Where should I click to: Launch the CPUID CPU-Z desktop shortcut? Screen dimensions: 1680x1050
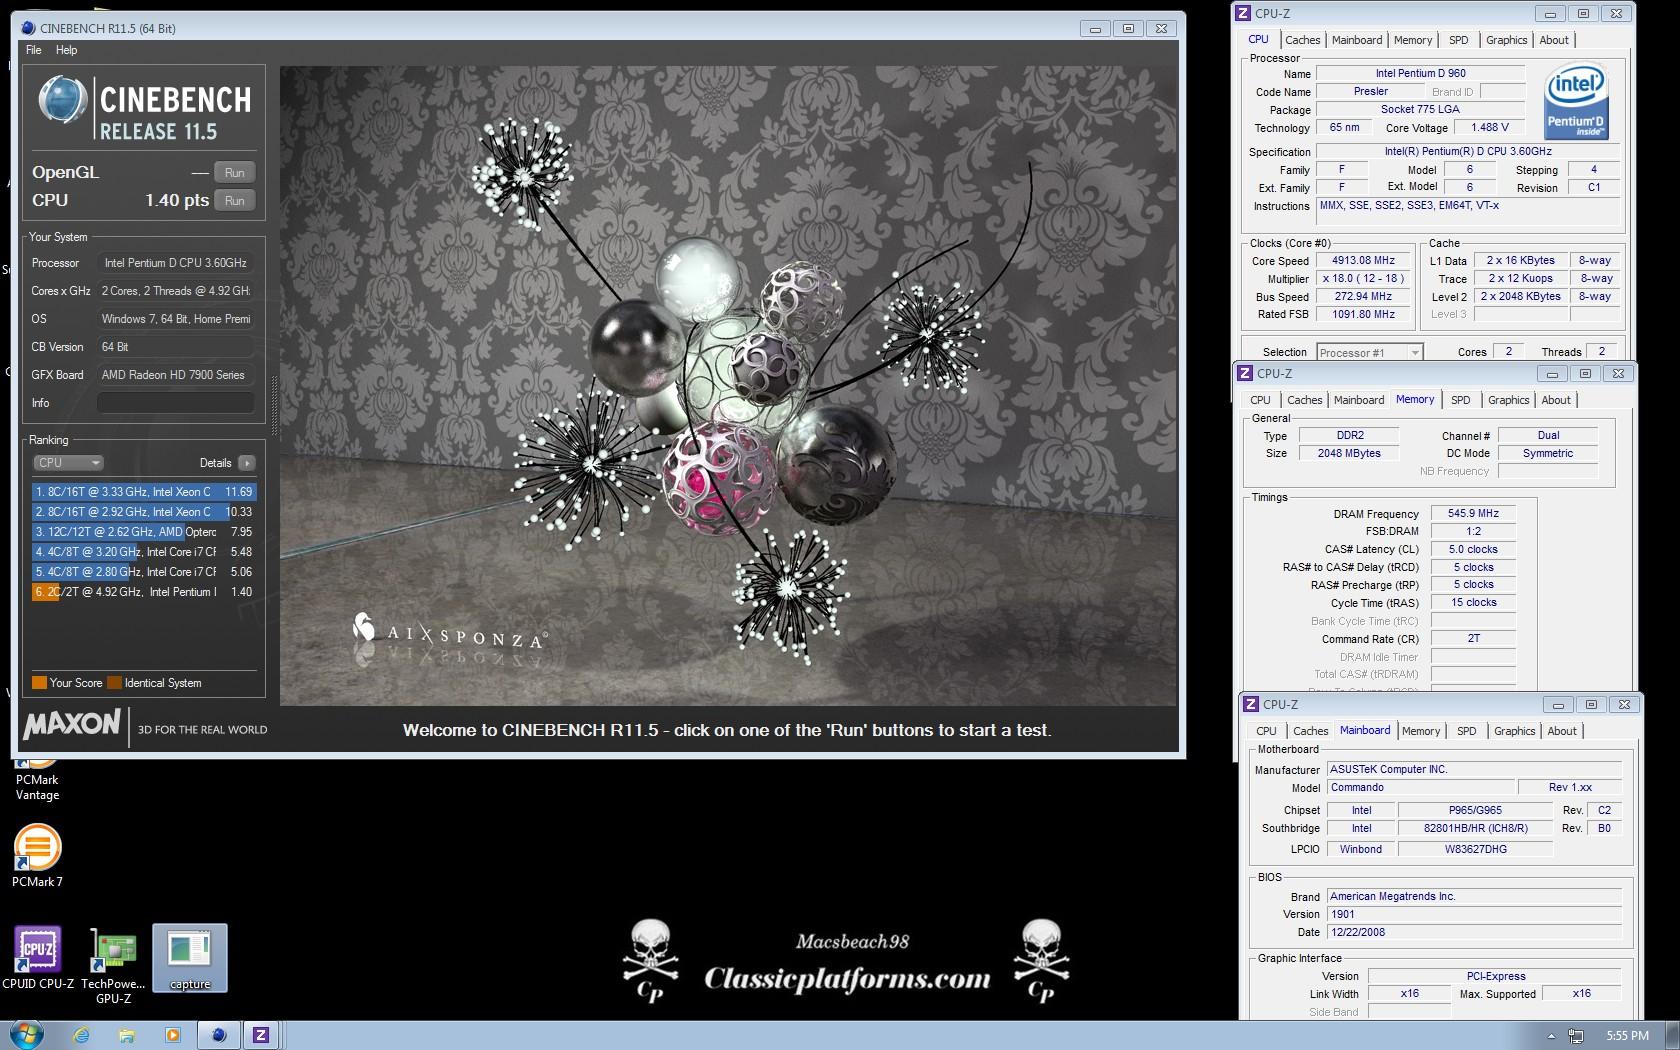(x=38, y=958)
